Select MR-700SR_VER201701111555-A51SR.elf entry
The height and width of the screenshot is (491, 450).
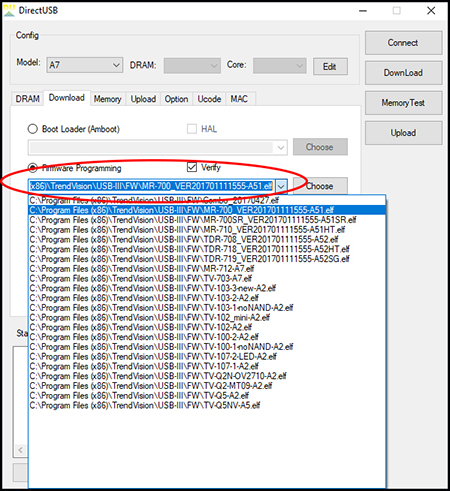click(207, 220)
